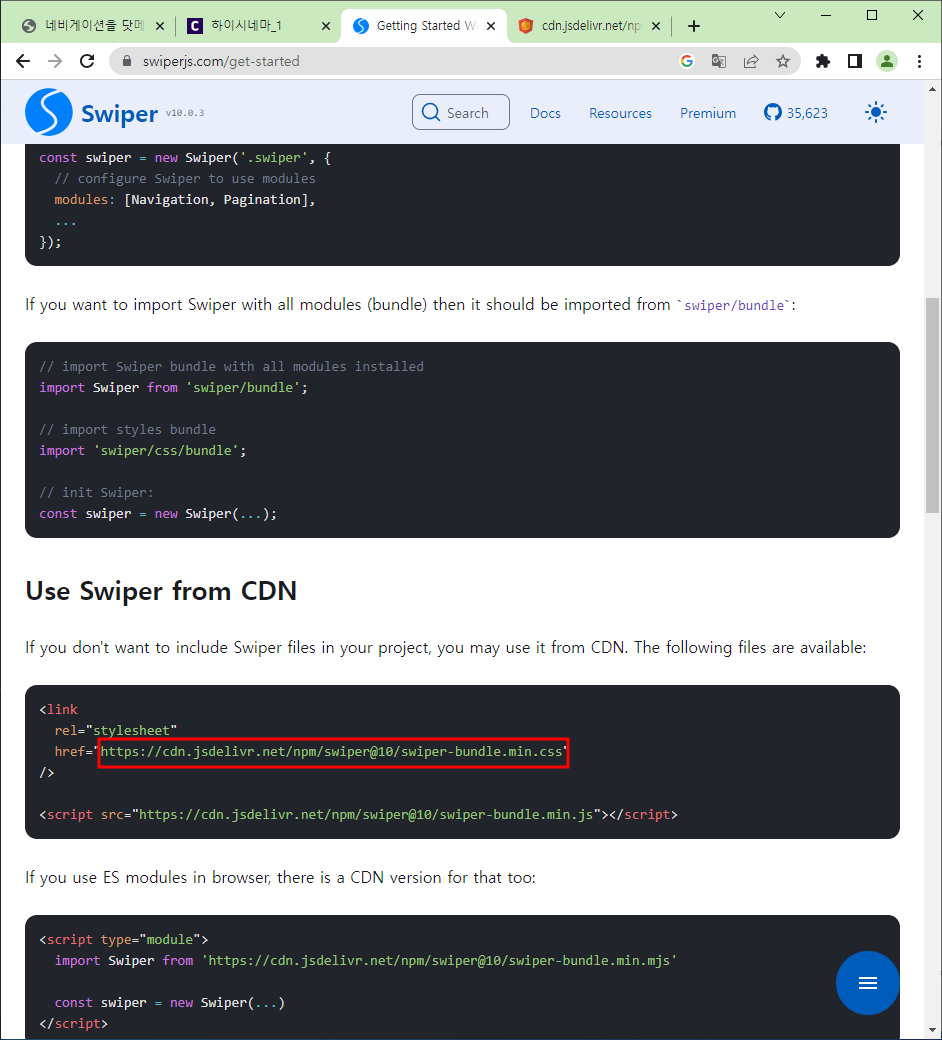942x1040 pixels.
Task: Open Chrome three-dot menu
Action: click(919, 61)
